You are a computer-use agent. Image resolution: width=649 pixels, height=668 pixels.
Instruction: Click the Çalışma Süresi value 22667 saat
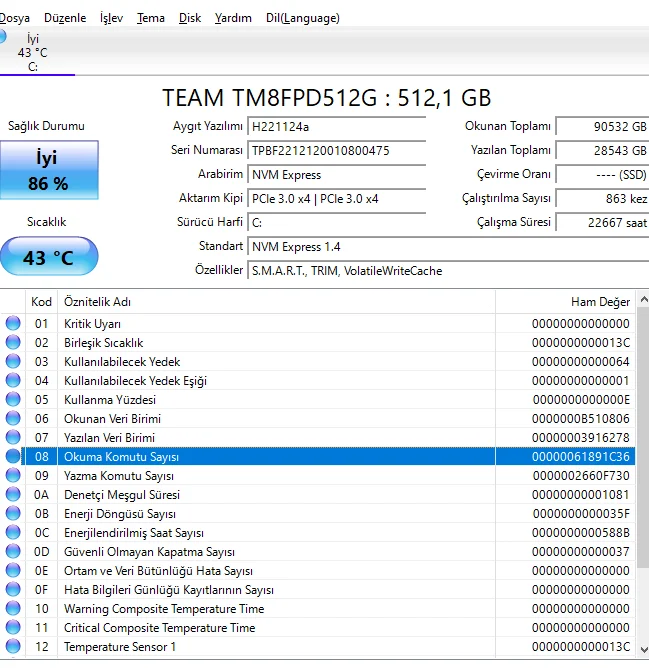603,223
